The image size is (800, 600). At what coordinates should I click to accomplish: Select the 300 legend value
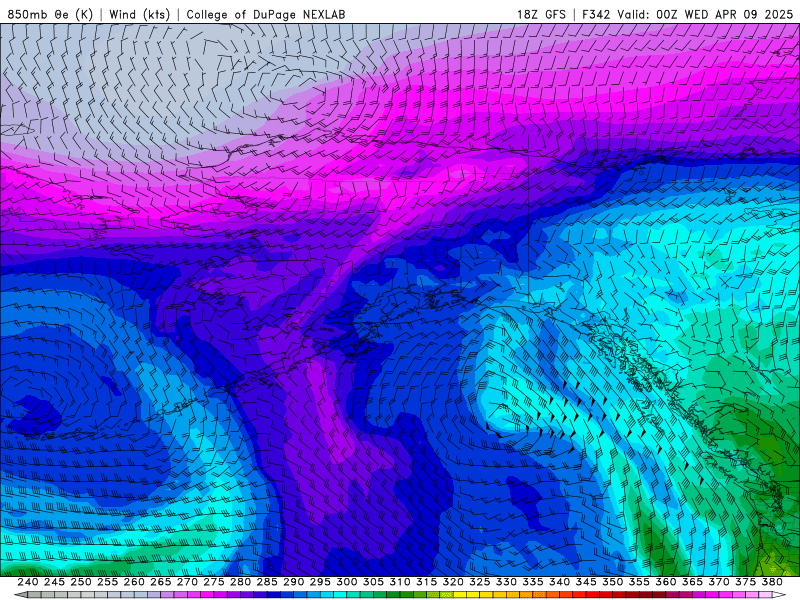pos(346,582)
